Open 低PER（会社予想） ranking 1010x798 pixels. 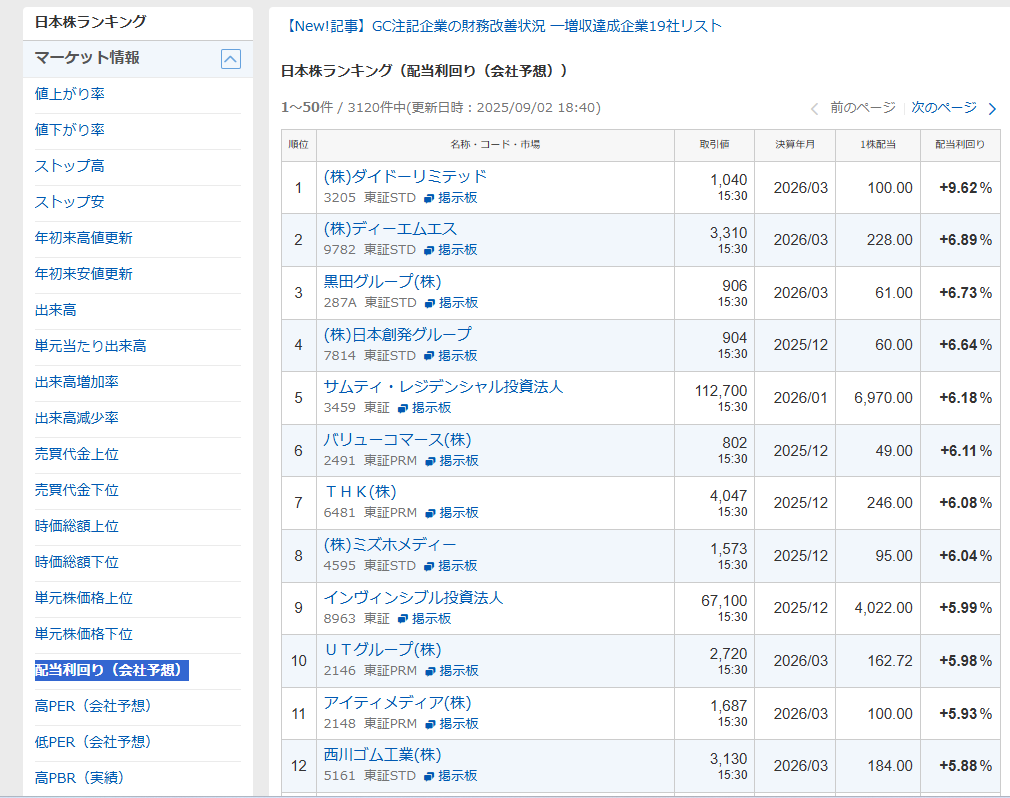(93, 743)
